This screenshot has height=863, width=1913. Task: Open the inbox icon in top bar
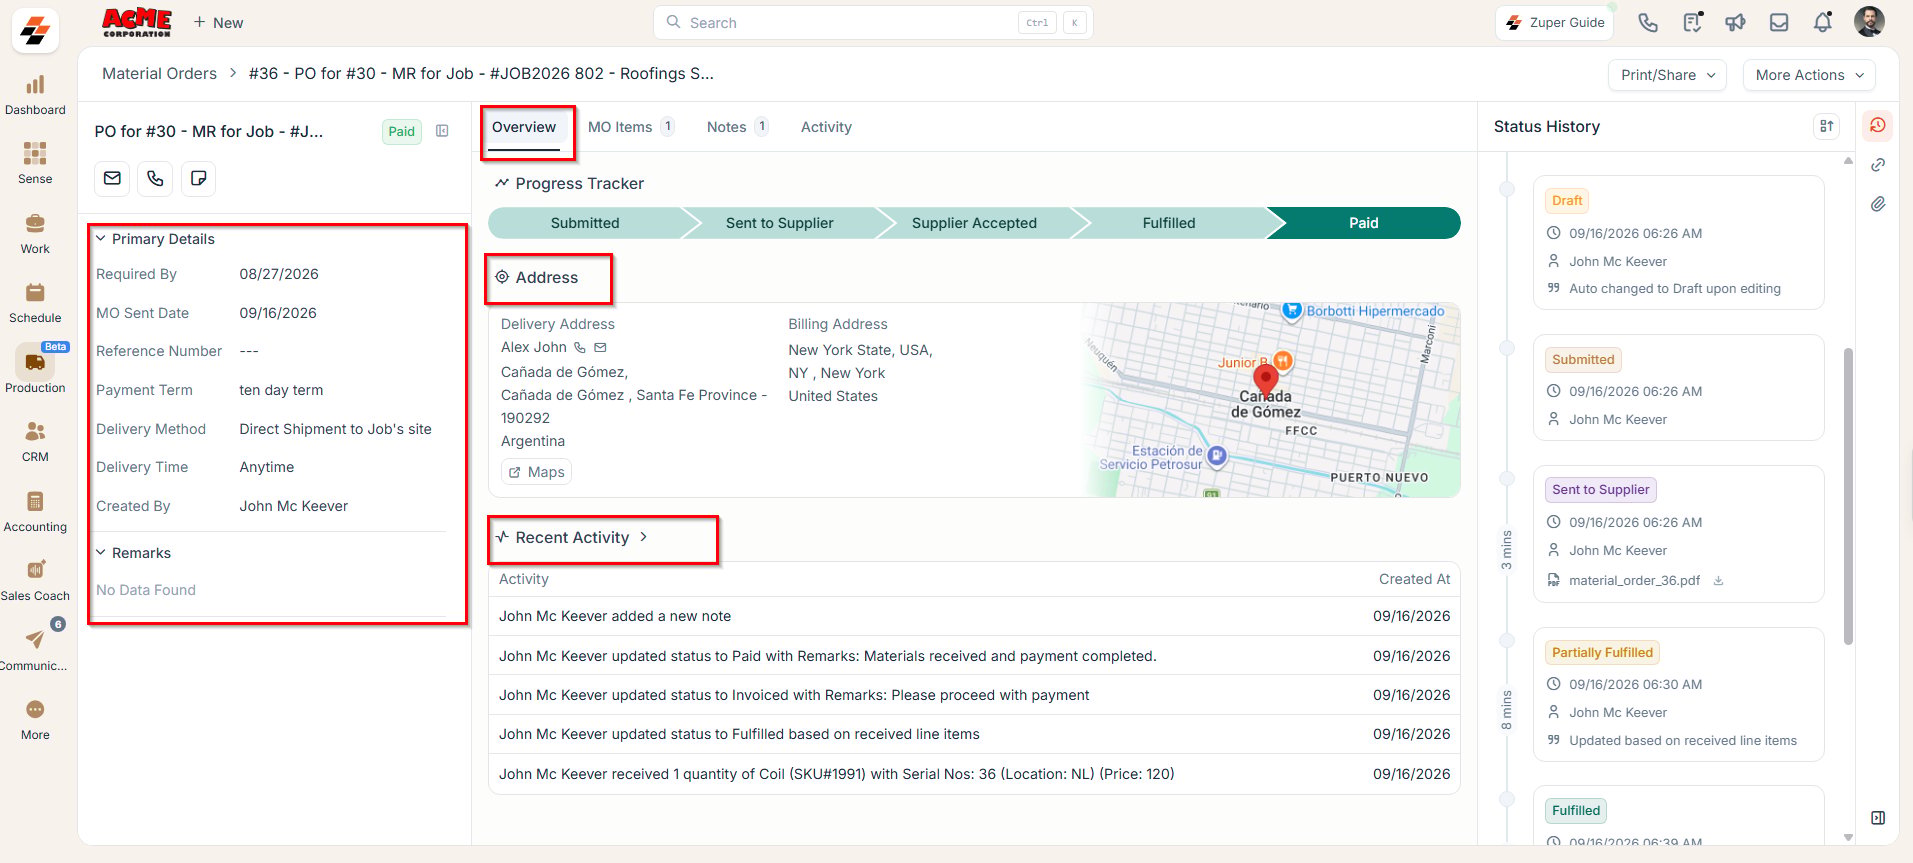1779,22
